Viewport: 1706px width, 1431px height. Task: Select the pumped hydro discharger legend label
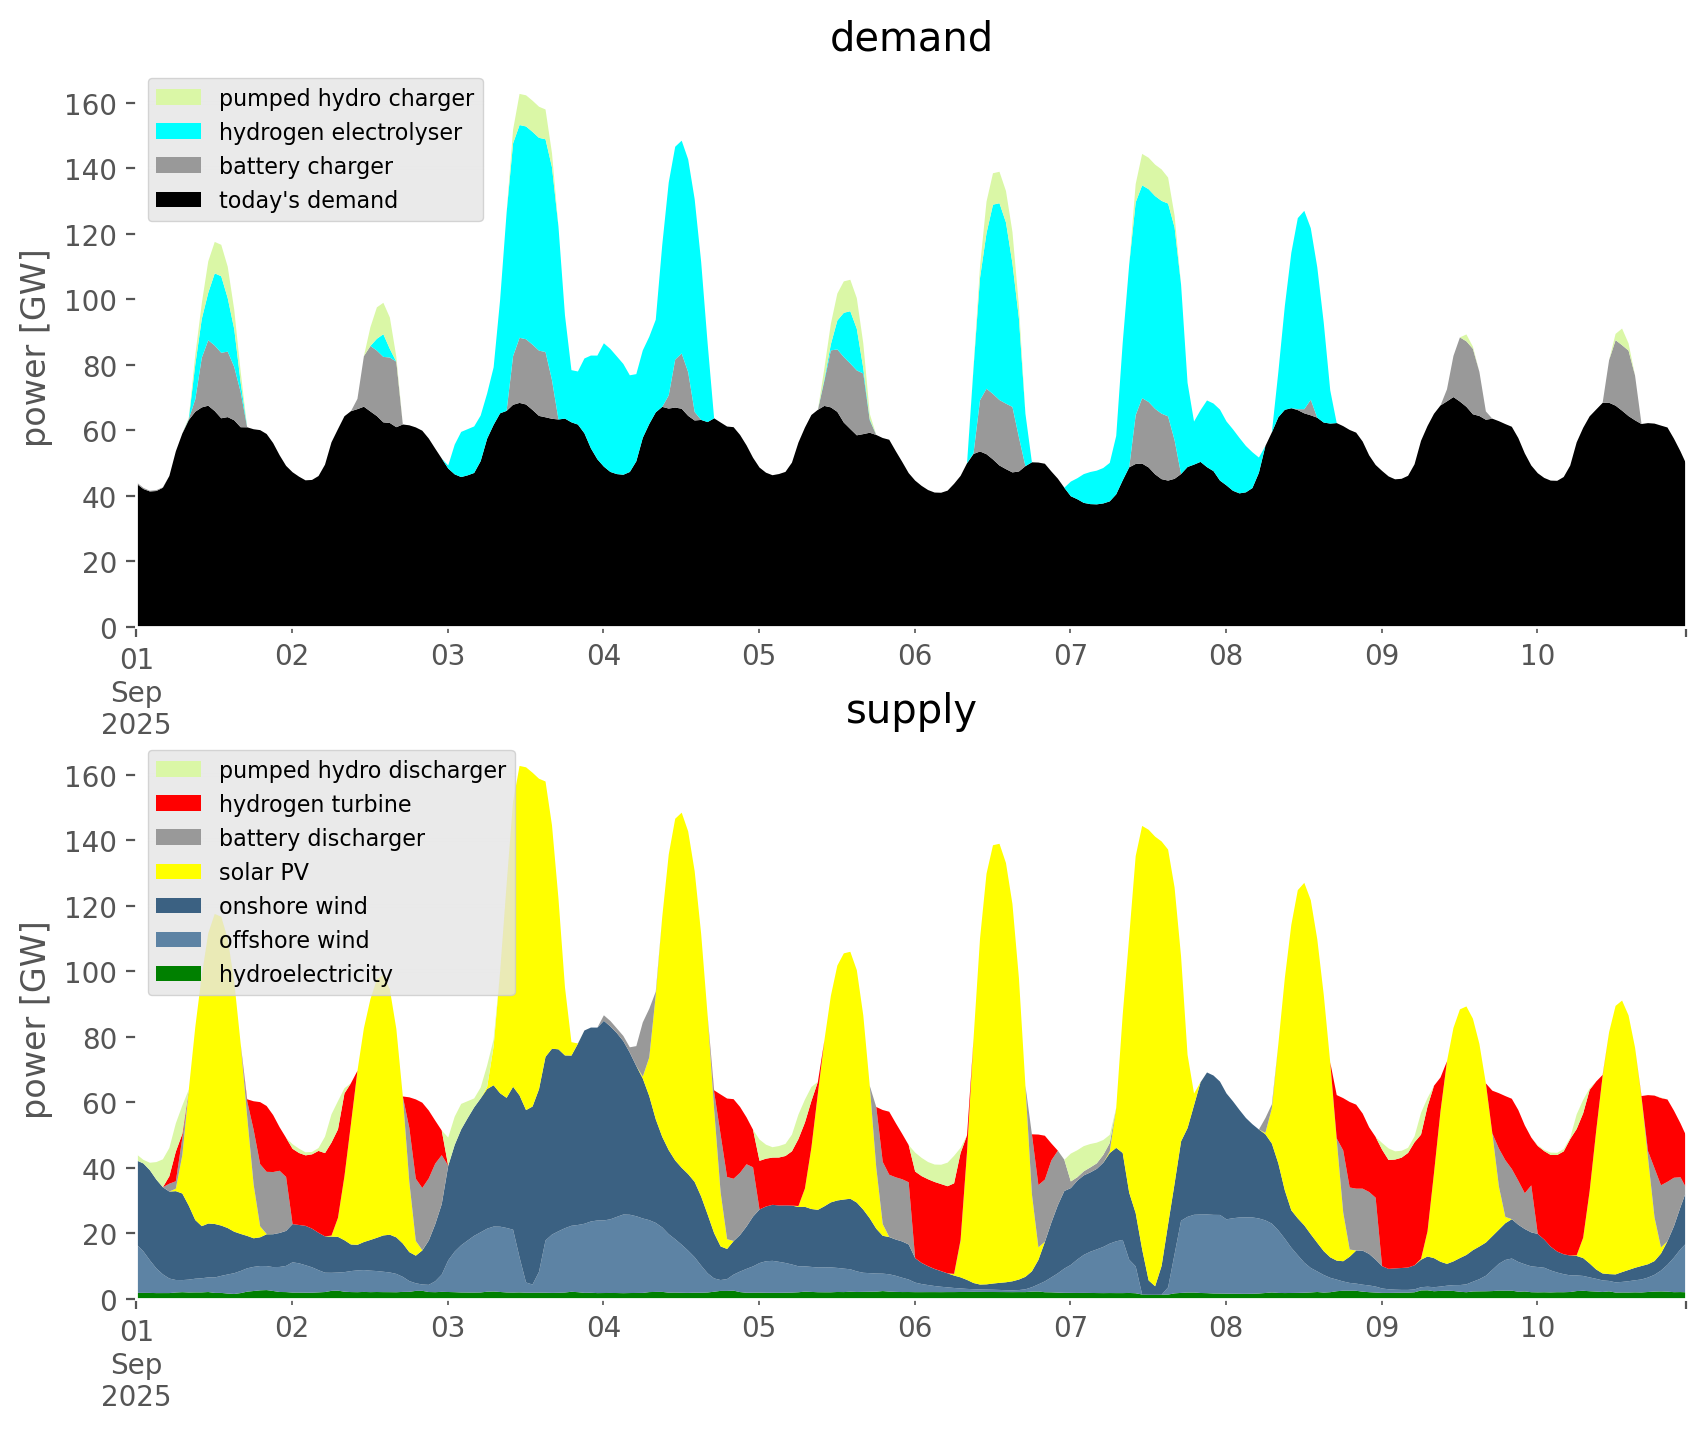(x=362, y=770)
